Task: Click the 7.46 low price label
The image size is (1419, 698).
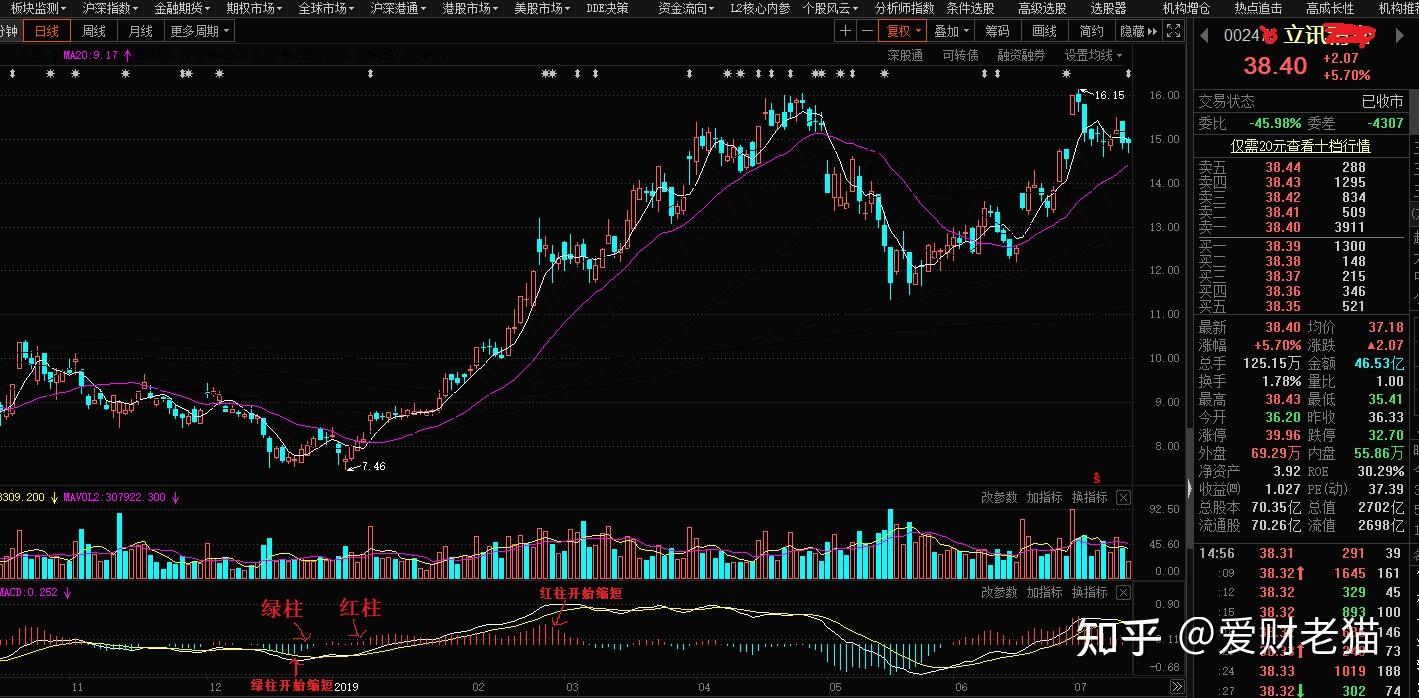Action: pos(374,466)
